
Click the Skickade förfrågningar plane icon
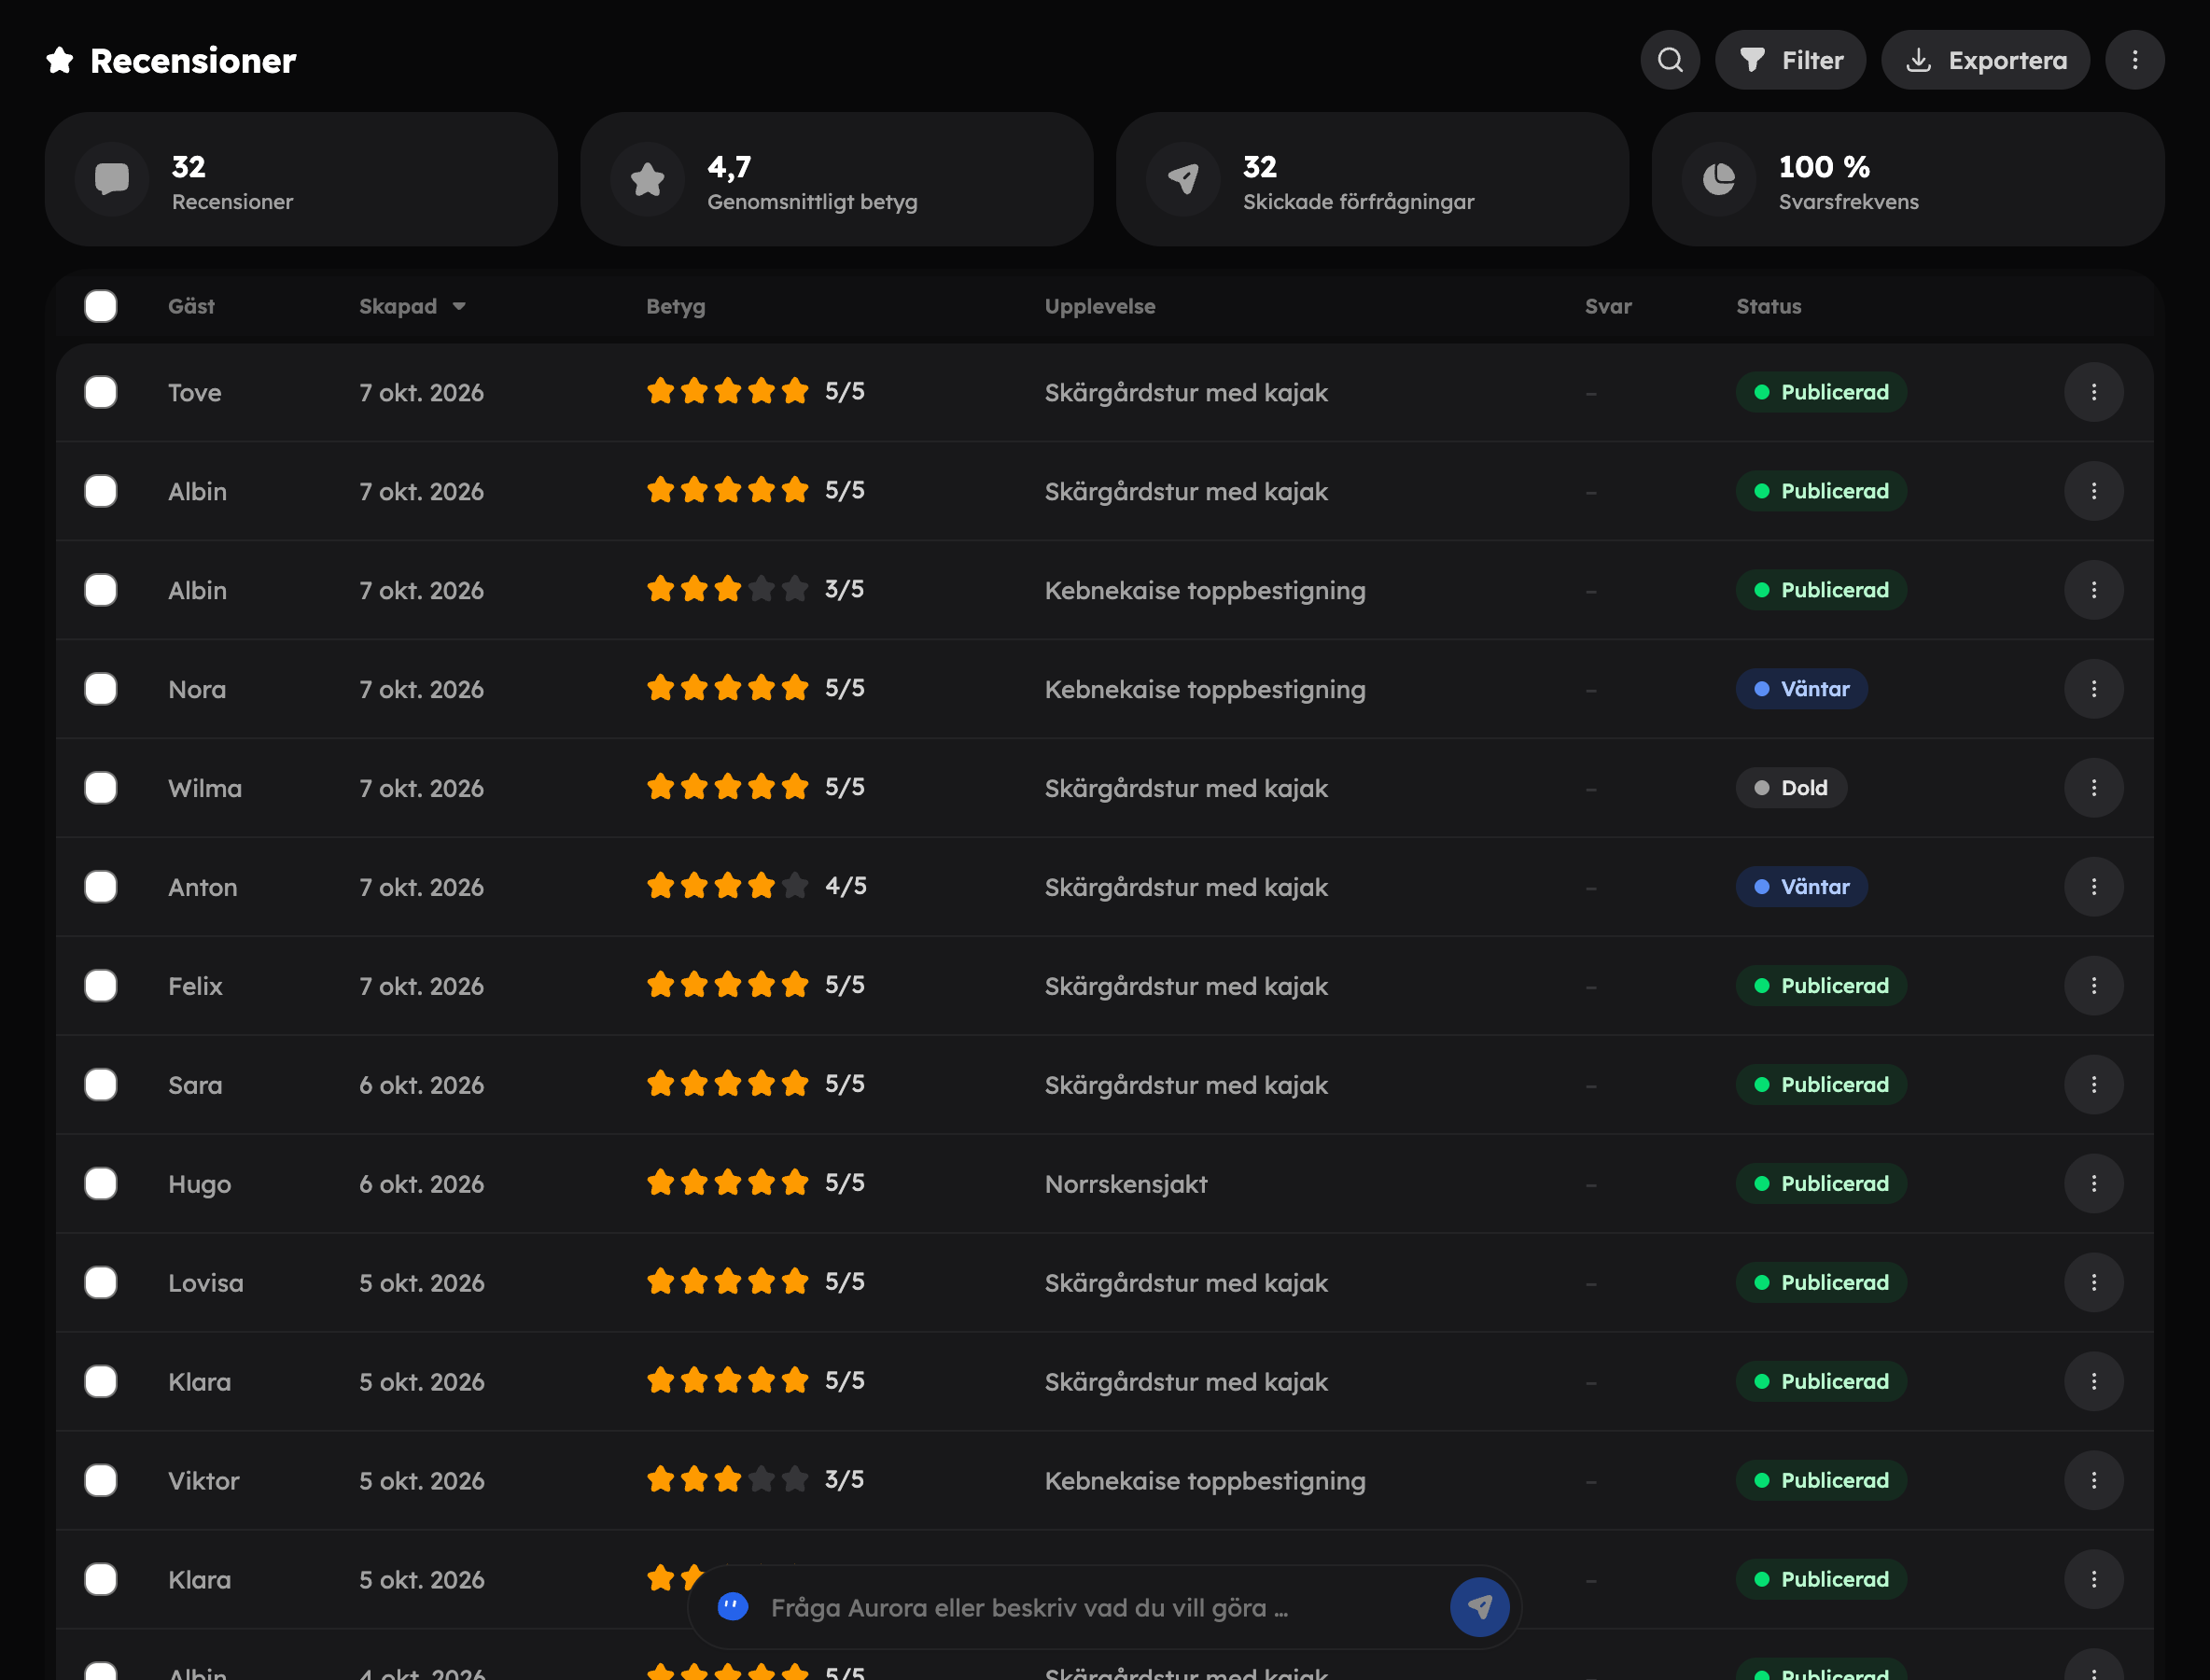(x=1183, y=180)
